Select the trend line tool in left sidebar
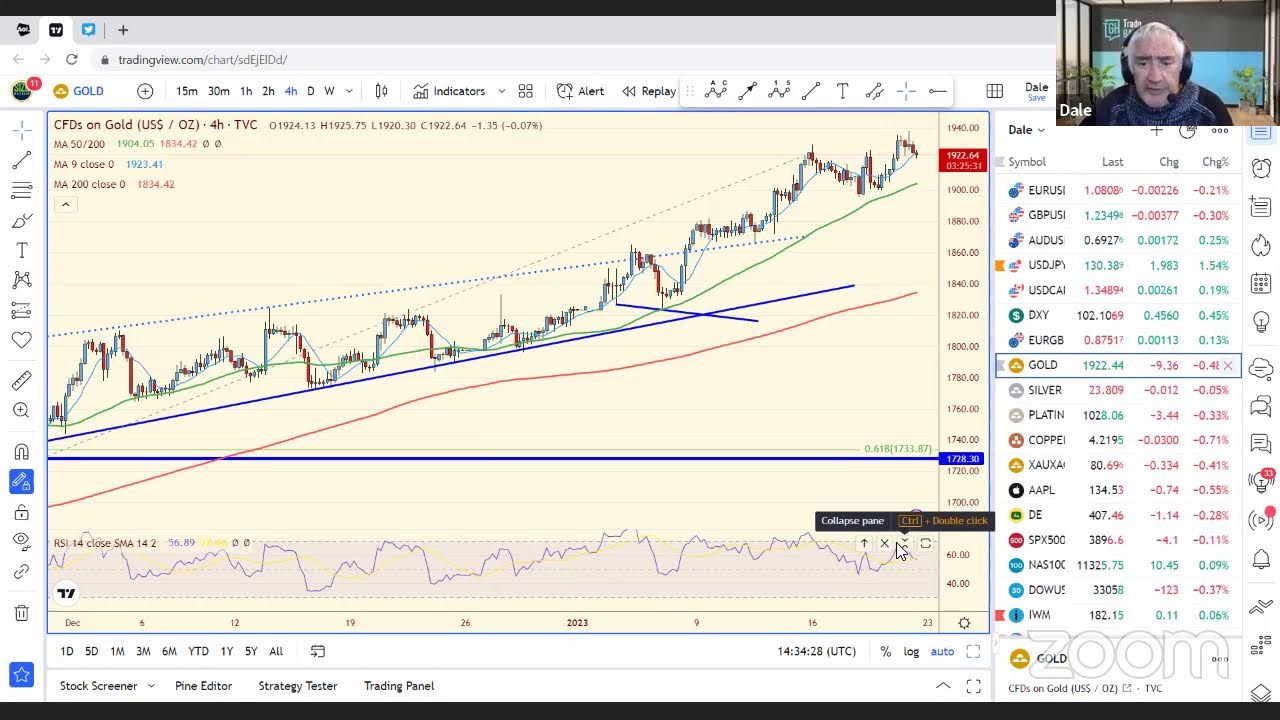1280x720 pixels. pyautogui.click(x=21, y=160)
